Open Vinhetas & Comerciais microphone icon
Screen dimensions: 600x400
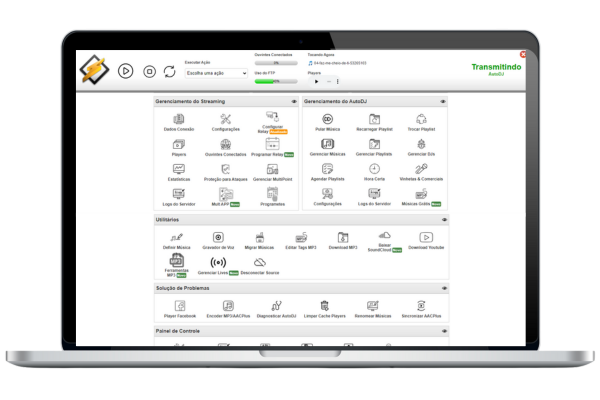(421, 168)
